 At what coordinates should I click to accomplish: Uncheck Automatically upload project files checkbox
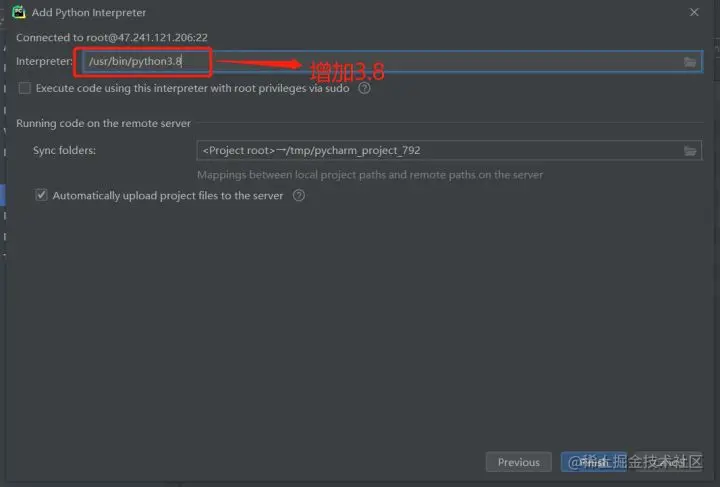[x=41, y=195]
